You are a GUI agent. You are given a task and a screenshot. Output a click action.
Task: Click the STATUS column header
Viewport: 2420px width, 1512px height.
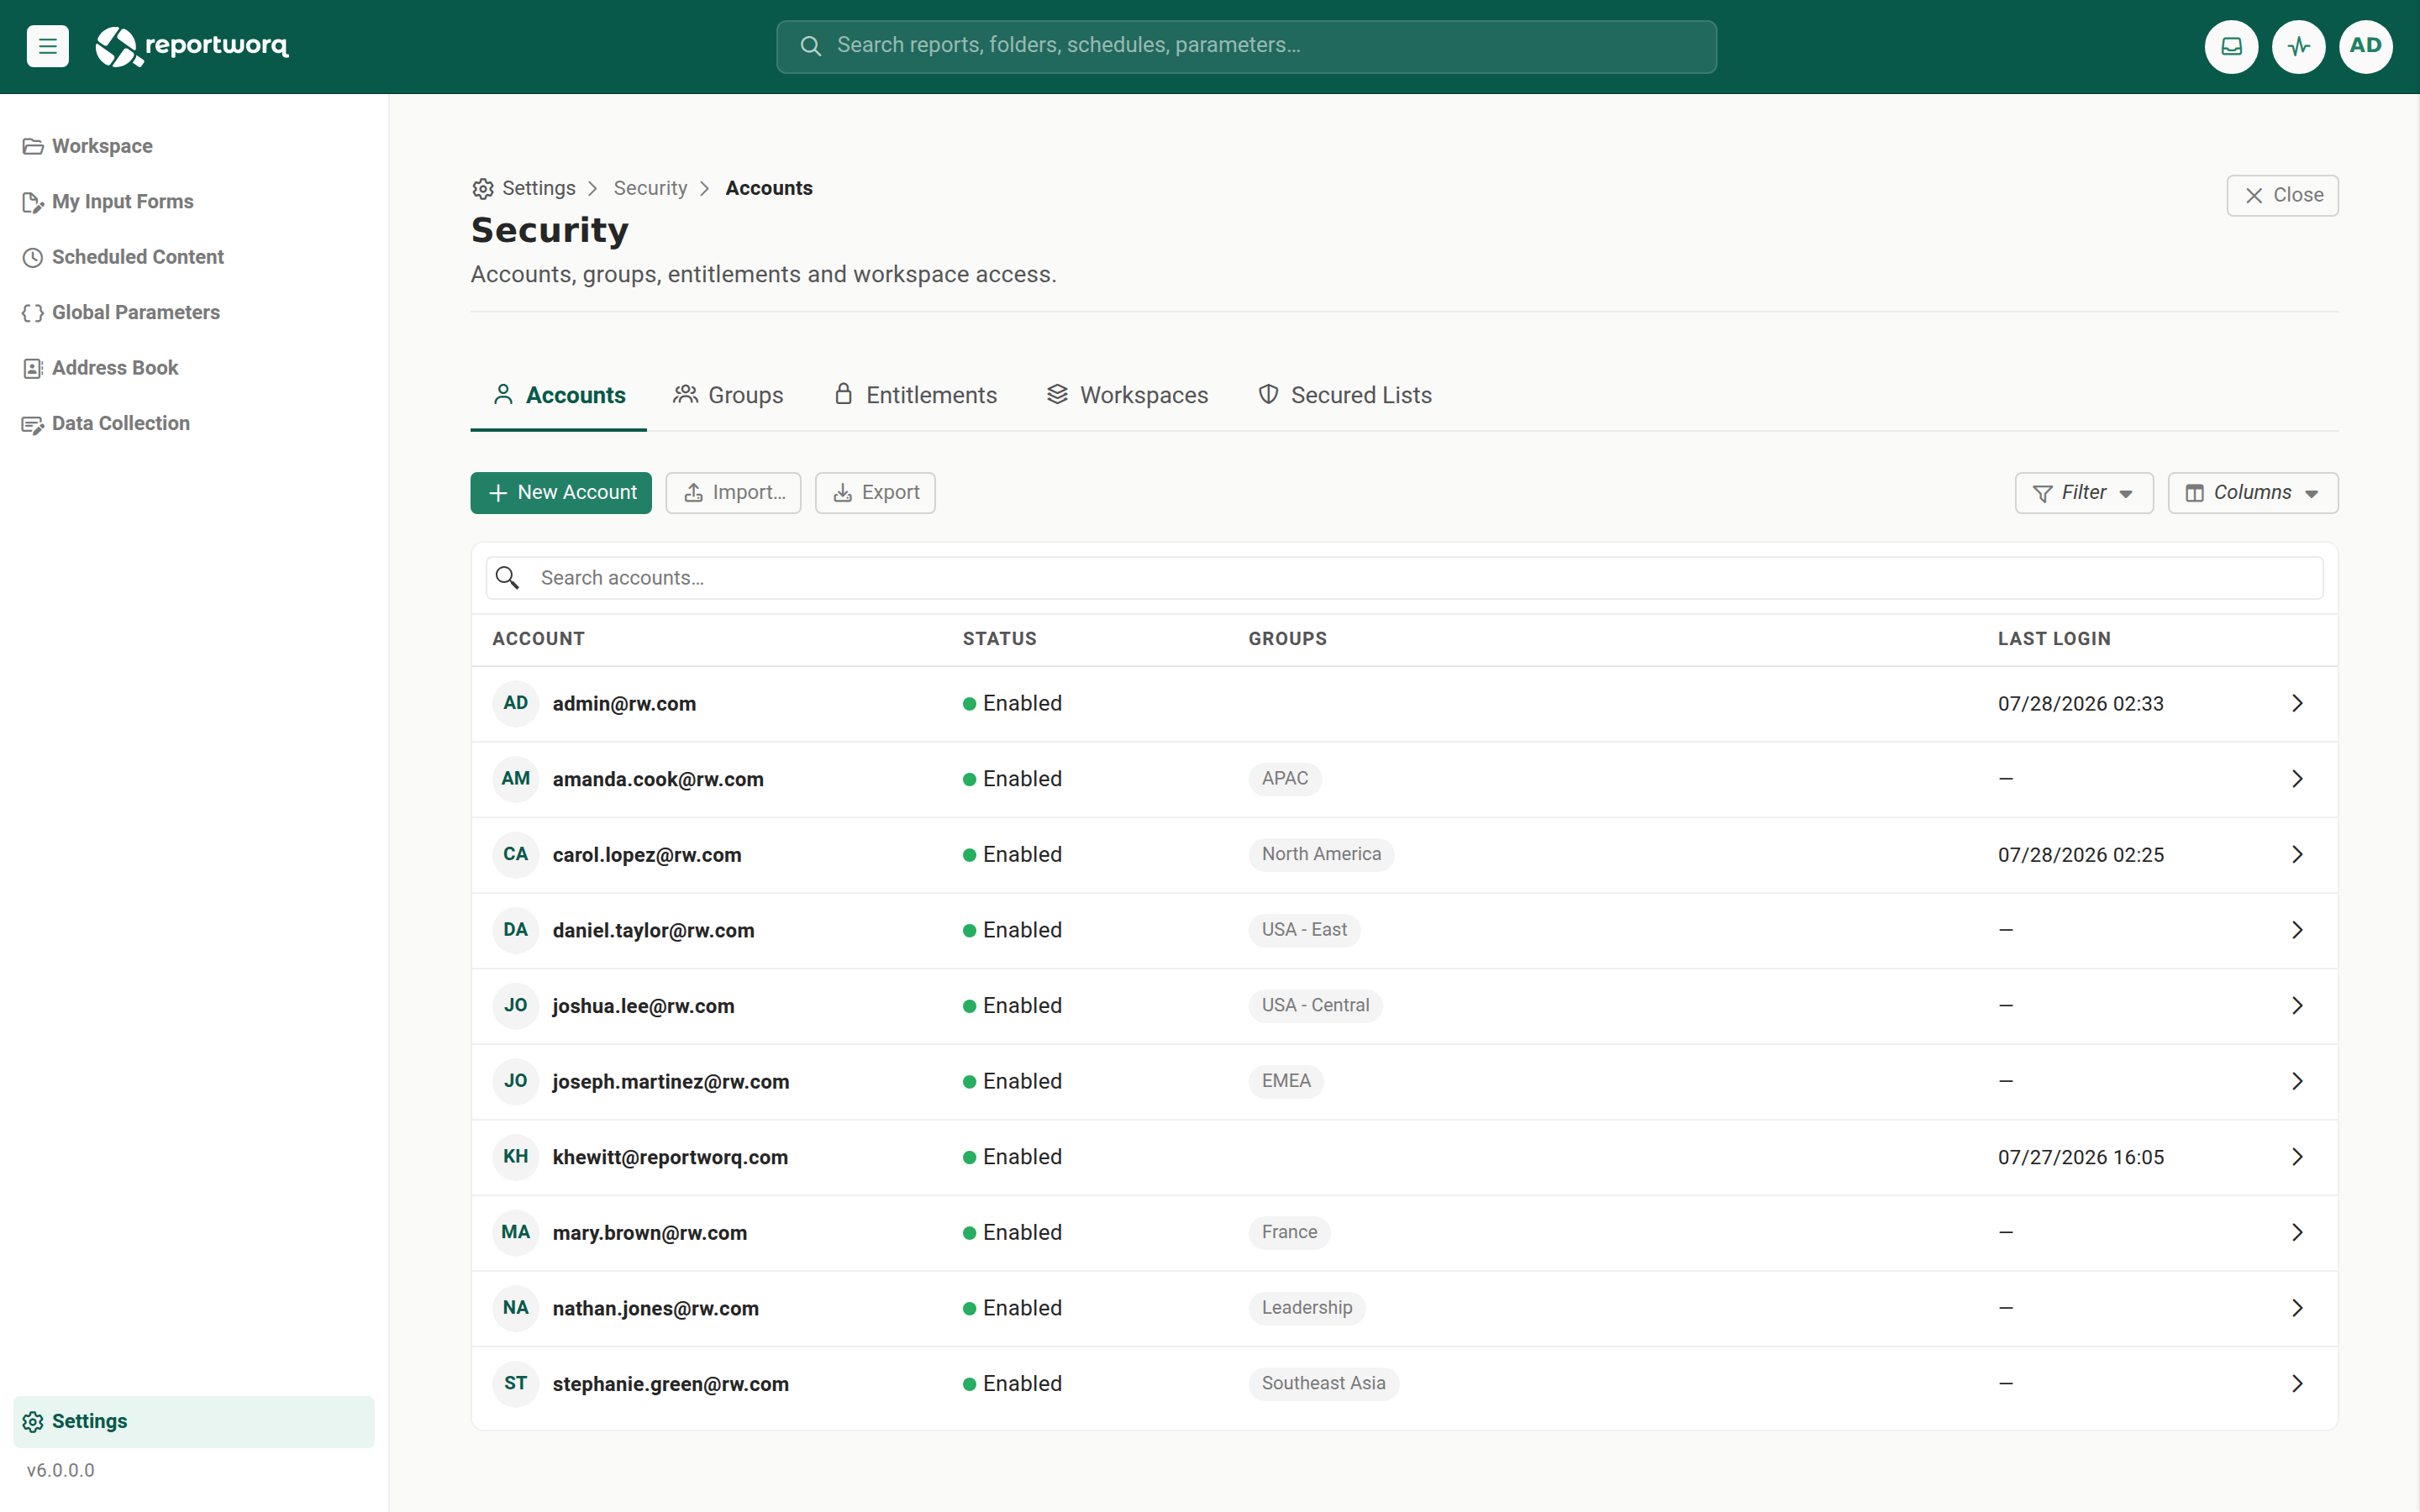pos(999,639)
